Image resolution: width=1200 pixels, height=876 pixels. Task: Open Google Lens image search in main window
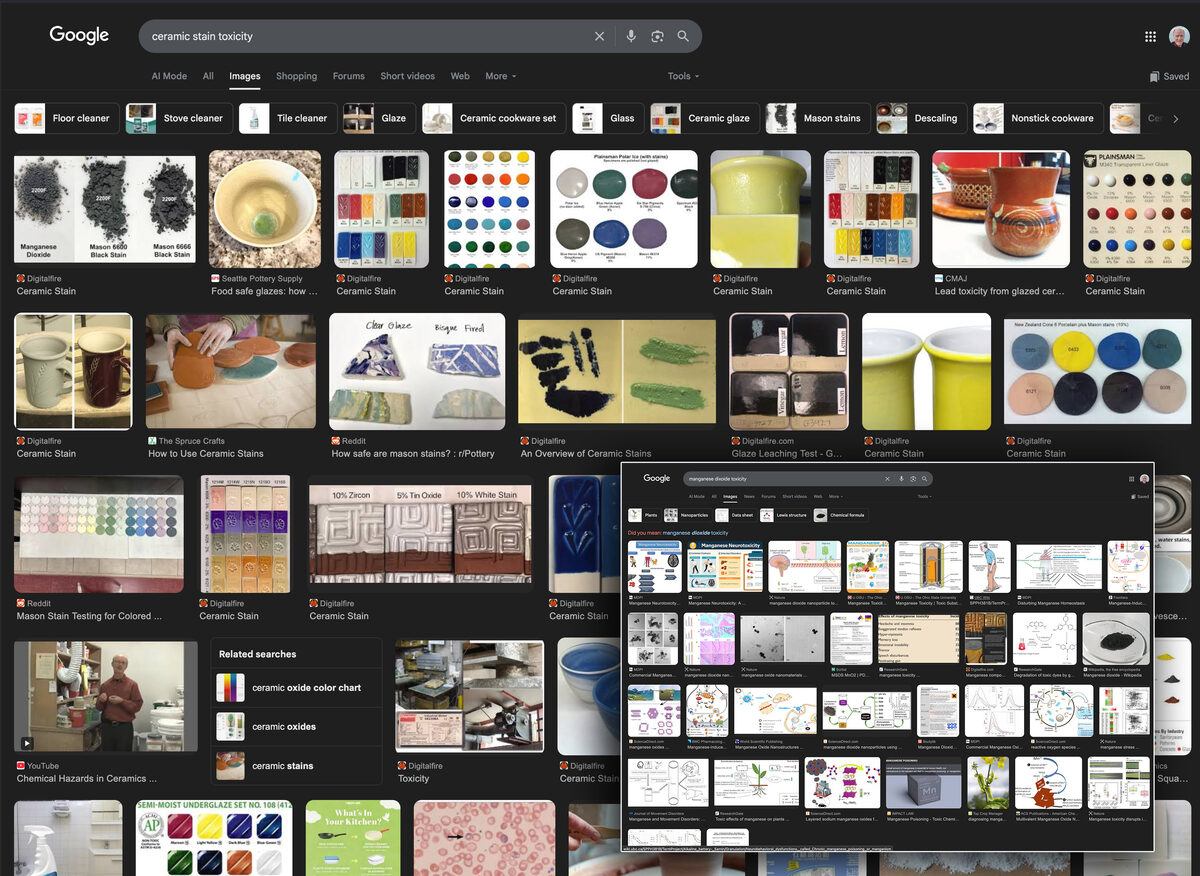(x=657, y=36)
